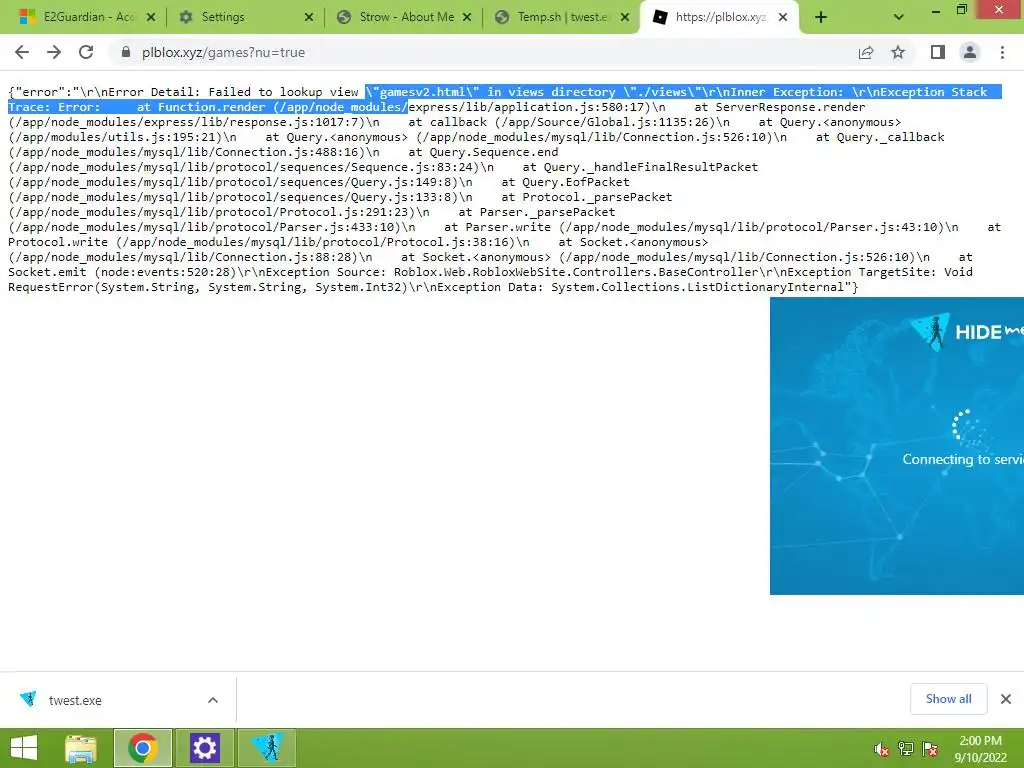Open the HideMe VPN taskbar app
The image size is (1024, 768).
pos(266,748)
